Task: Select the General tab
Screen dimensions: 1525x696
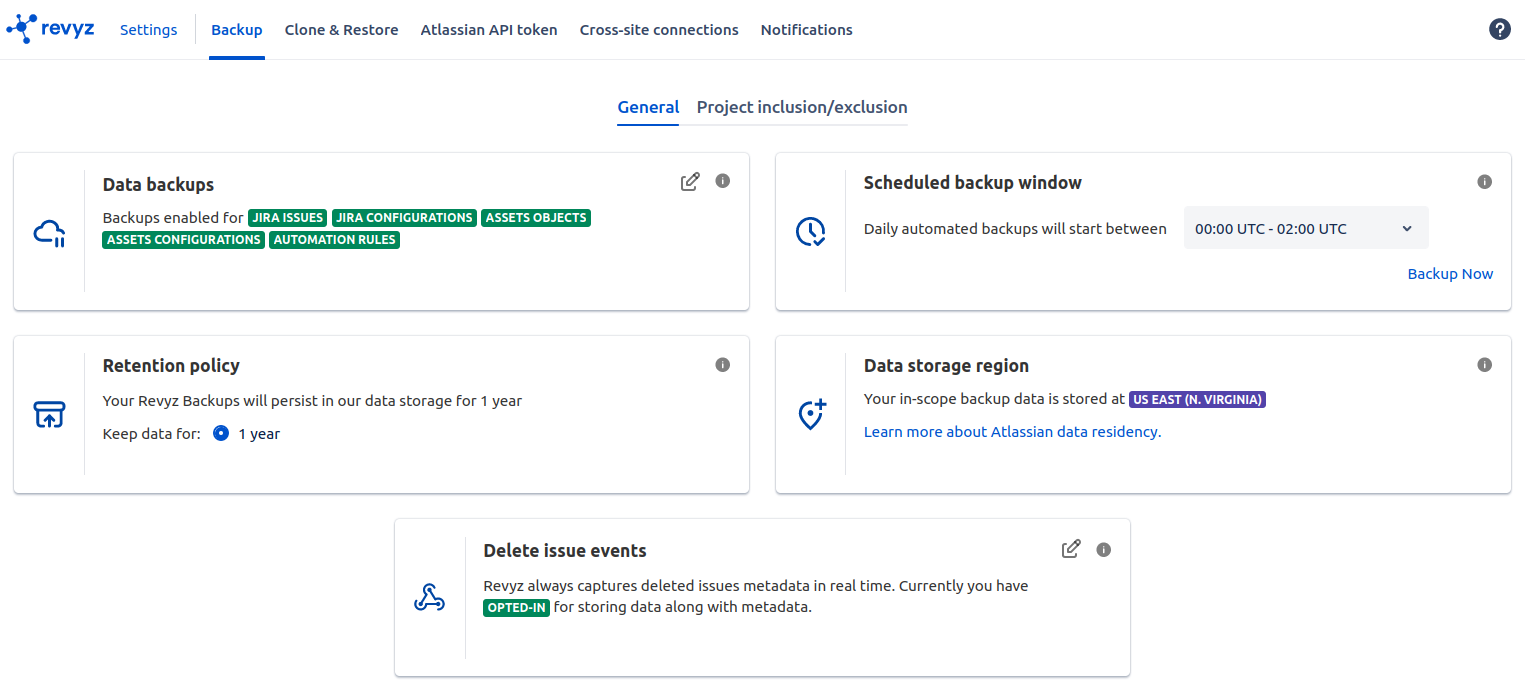Action: [x=648, y=107]
